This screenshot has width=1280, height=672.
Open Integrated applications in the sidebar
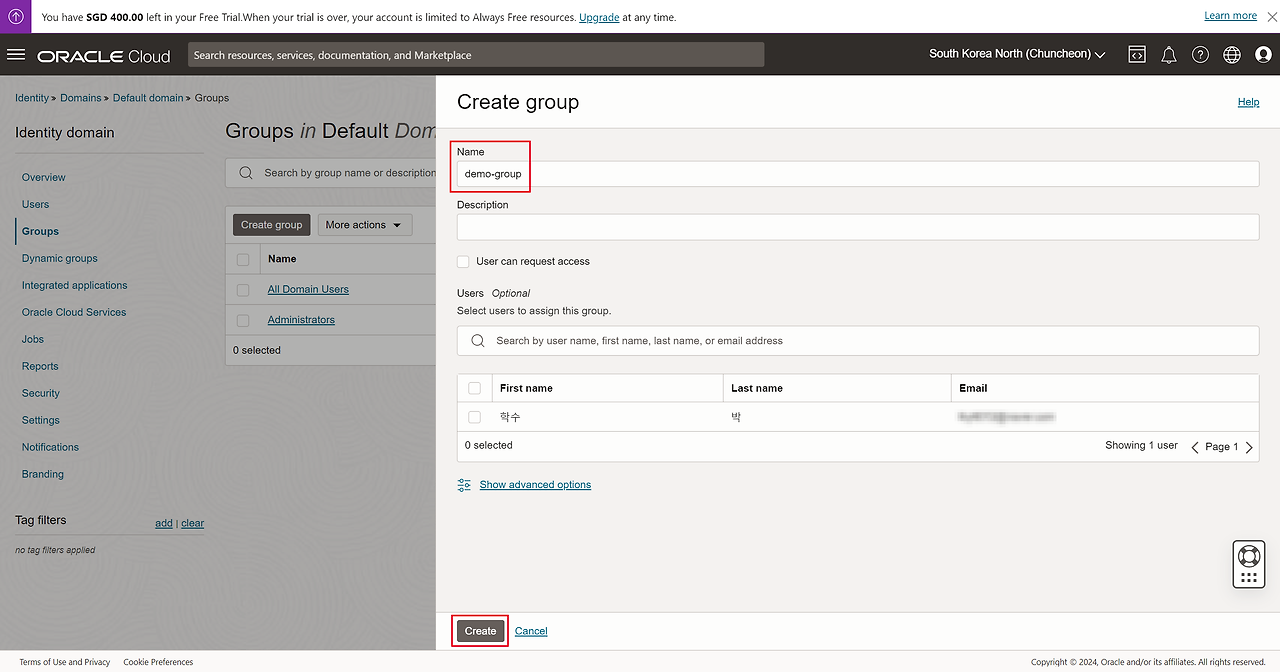coord(75,285)
